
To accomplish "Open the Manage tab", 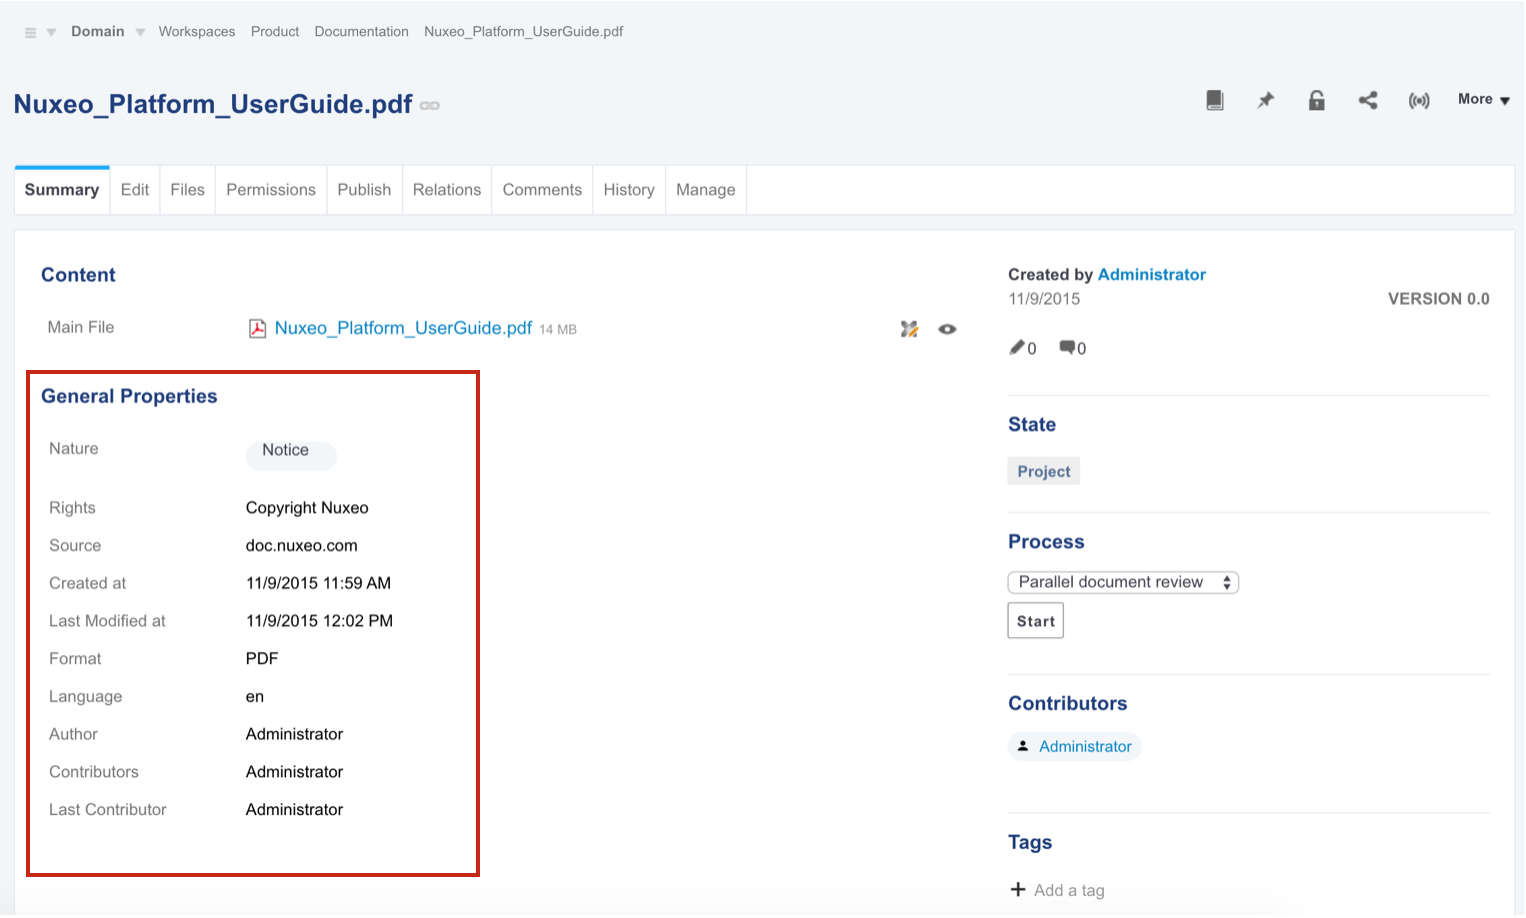I will point(706,190).
